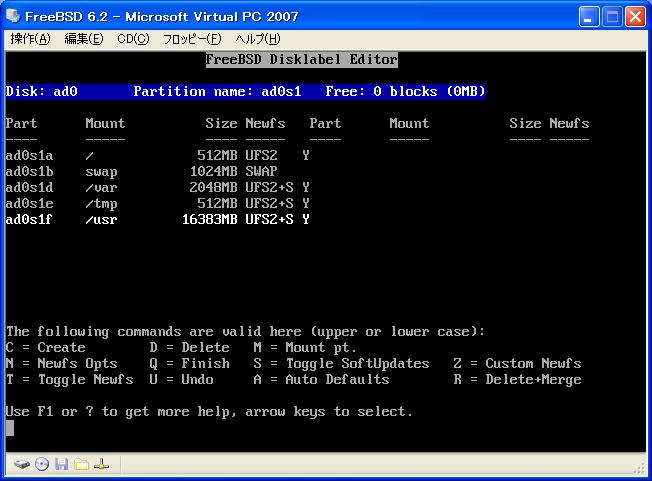Open the 操作(A) menu

click(30, 39)
